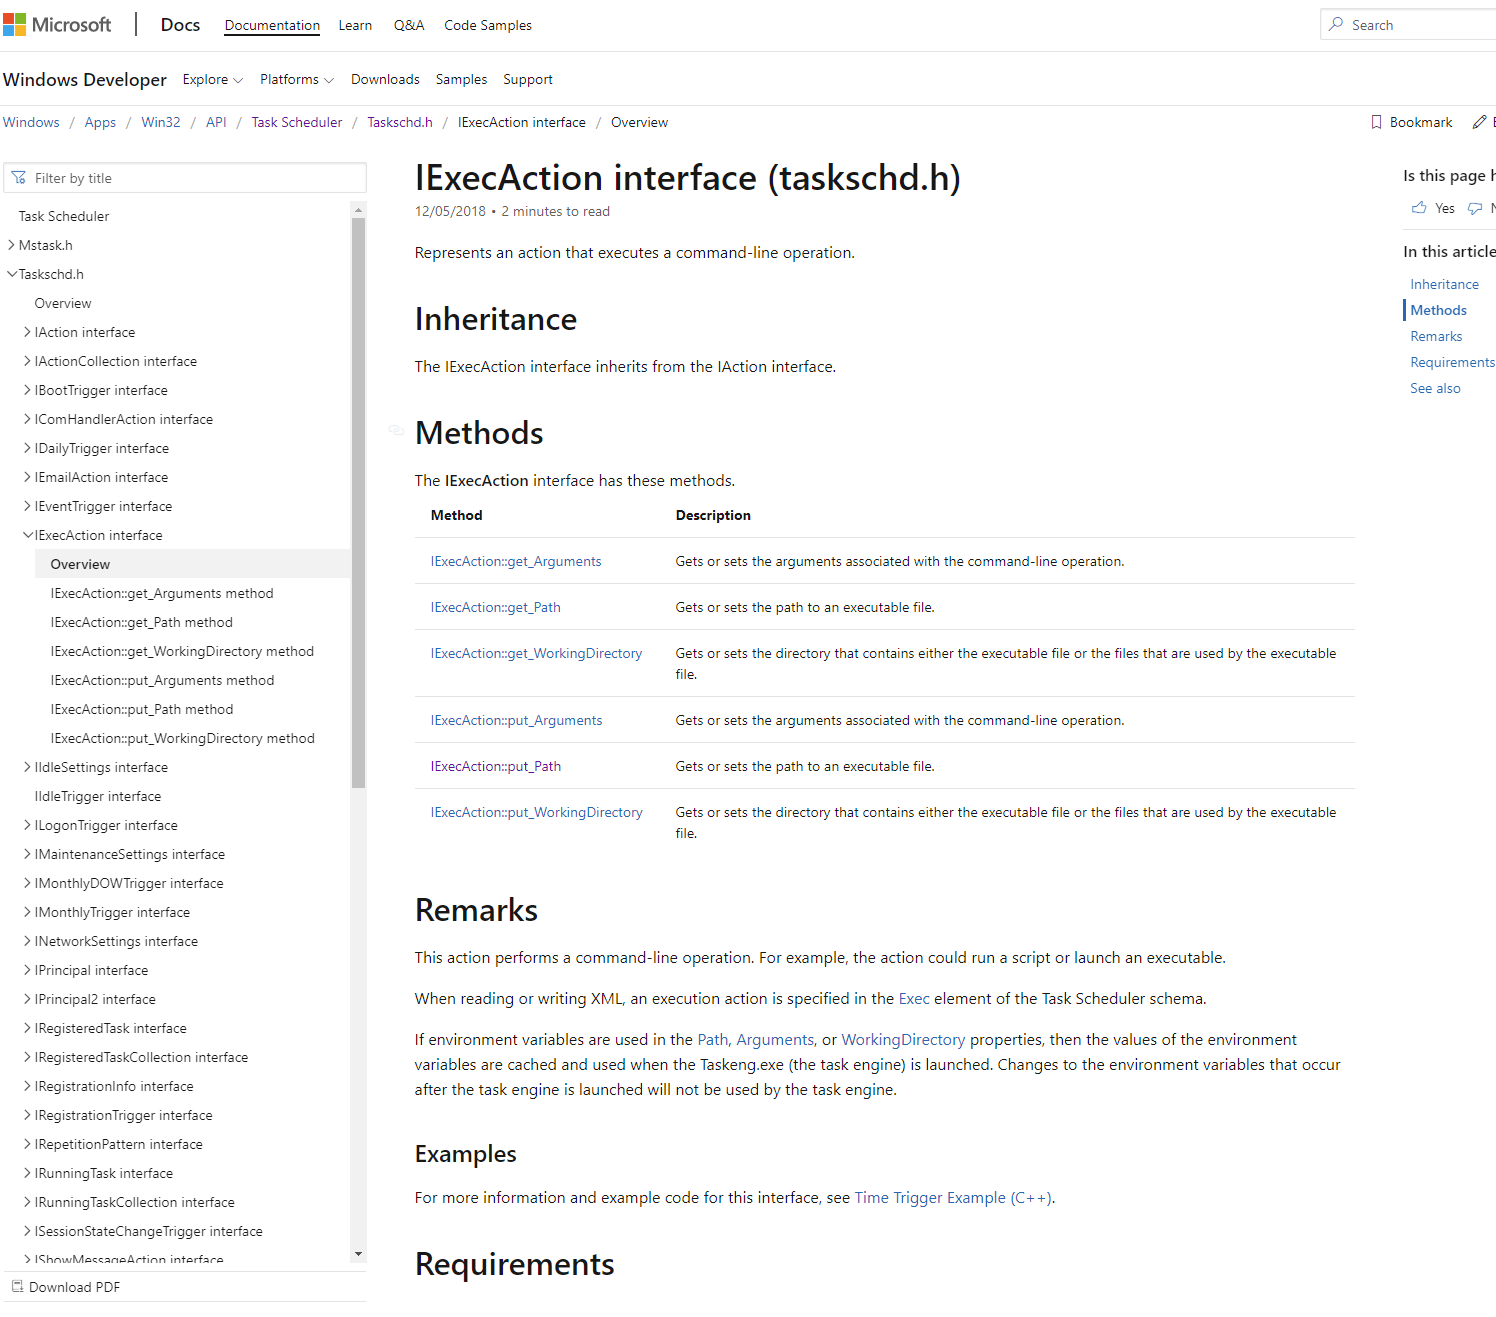Click the anchor link icon beside Methods heading
This screenshot has height=1317, width=1496.
coord(396,431)
